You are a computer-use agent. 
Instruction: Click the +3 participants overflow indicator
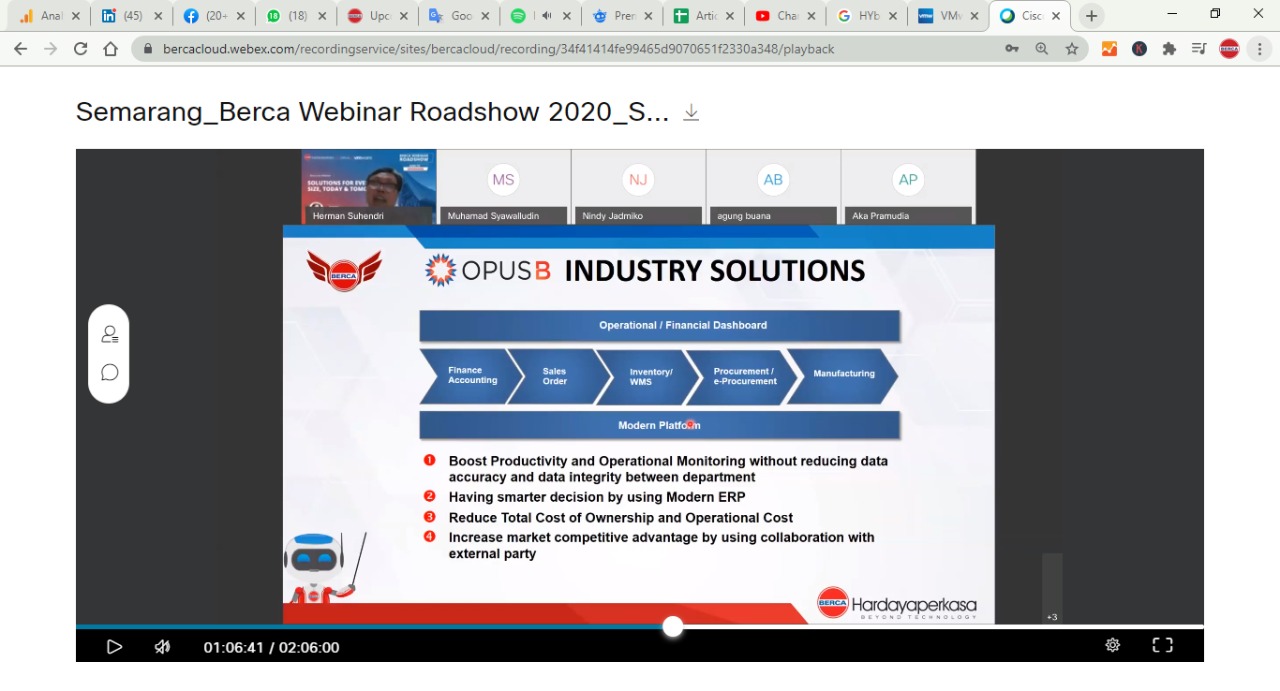tap(1052, 617)
